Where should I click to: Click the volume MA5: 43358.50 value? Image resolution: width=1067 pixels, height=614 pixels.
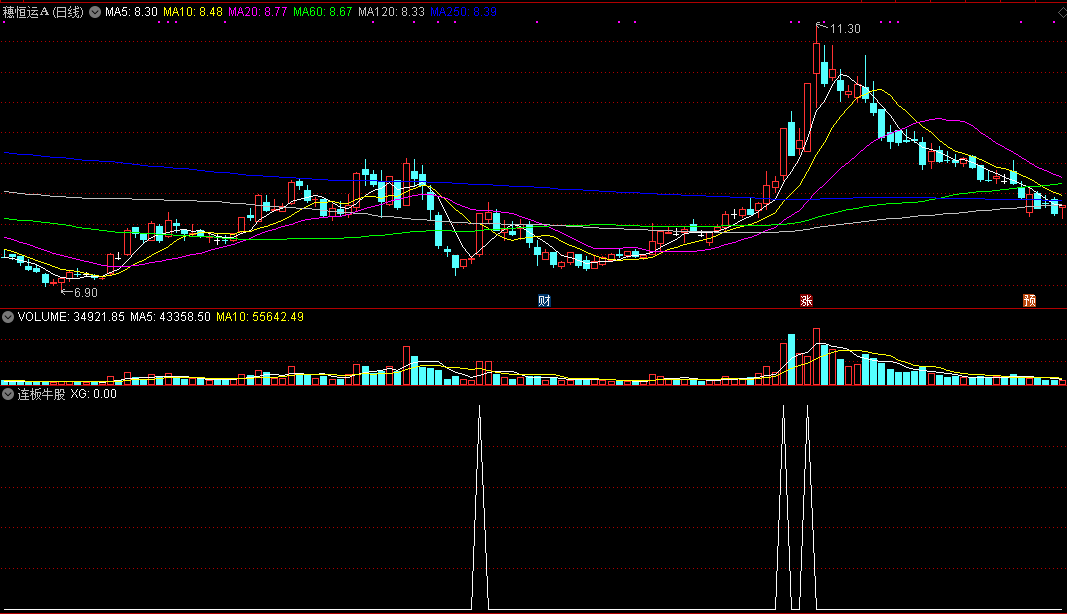click(x=170, y=317)
